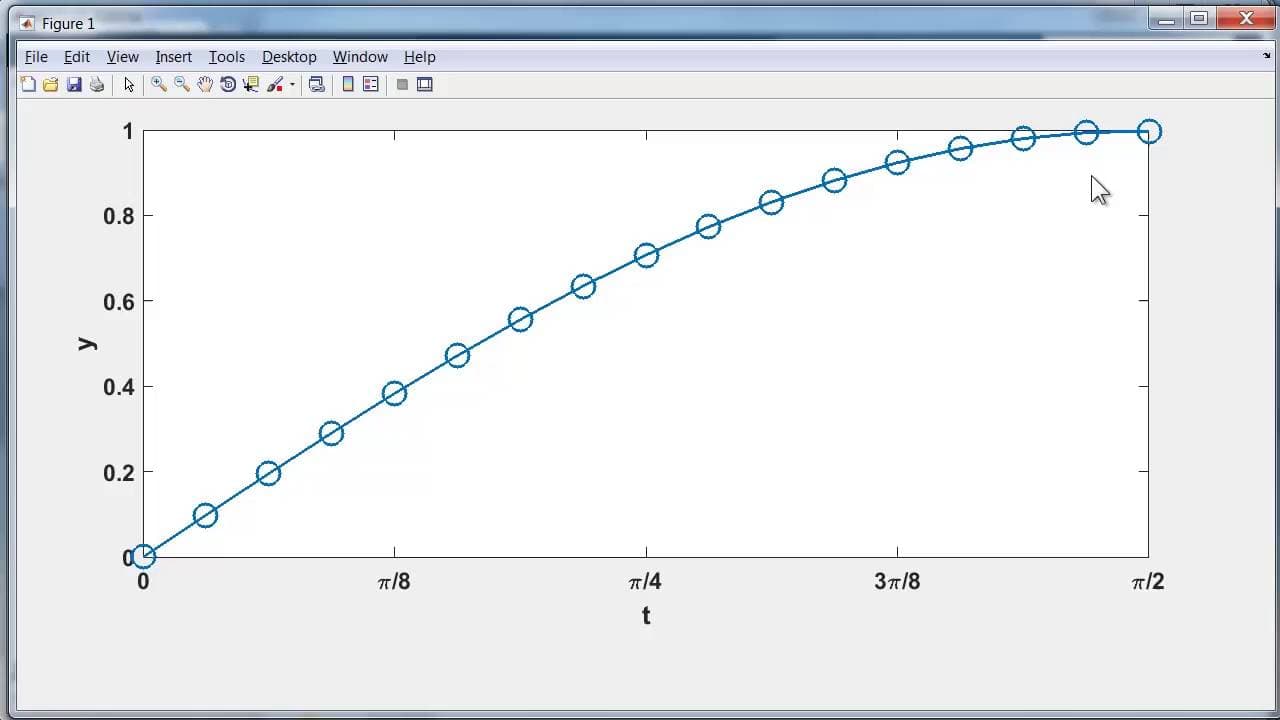Toggle the Insert Colorbar button
Image resolution: width=1280 pixels, height=720 pixels.
click(x=348, y=85)
